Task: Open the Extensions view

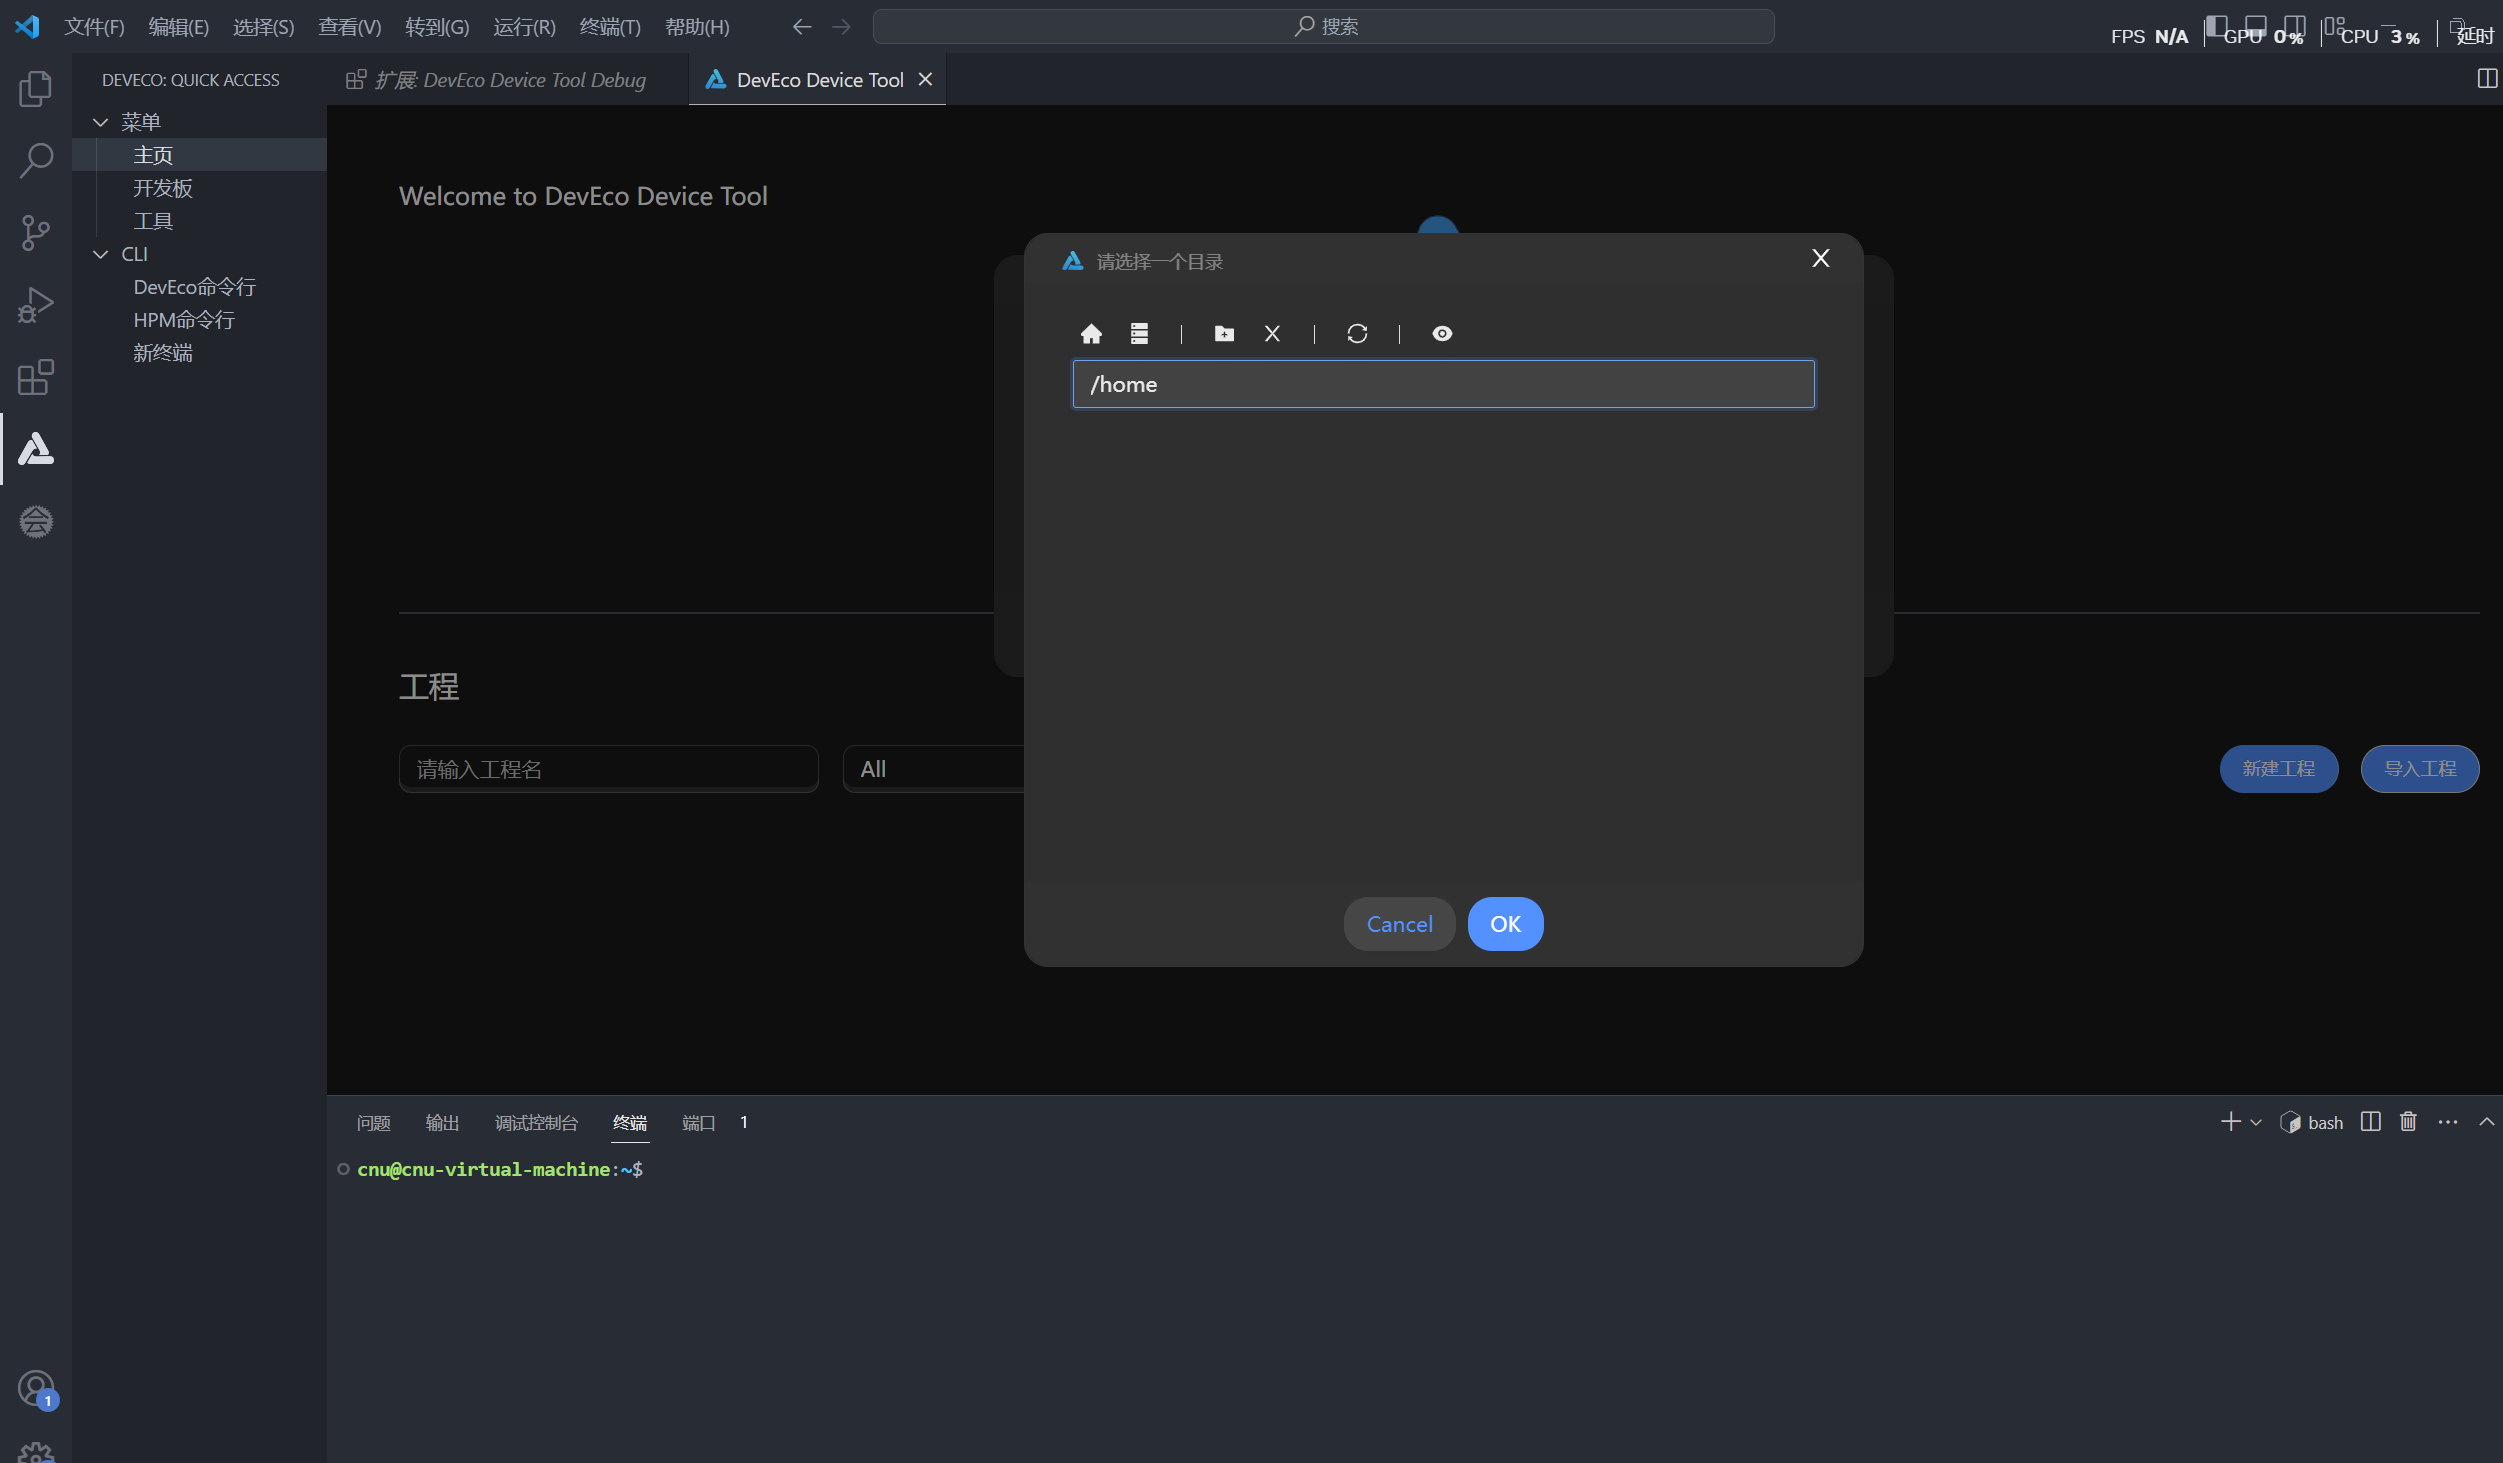Action: [x=36, y=377]
